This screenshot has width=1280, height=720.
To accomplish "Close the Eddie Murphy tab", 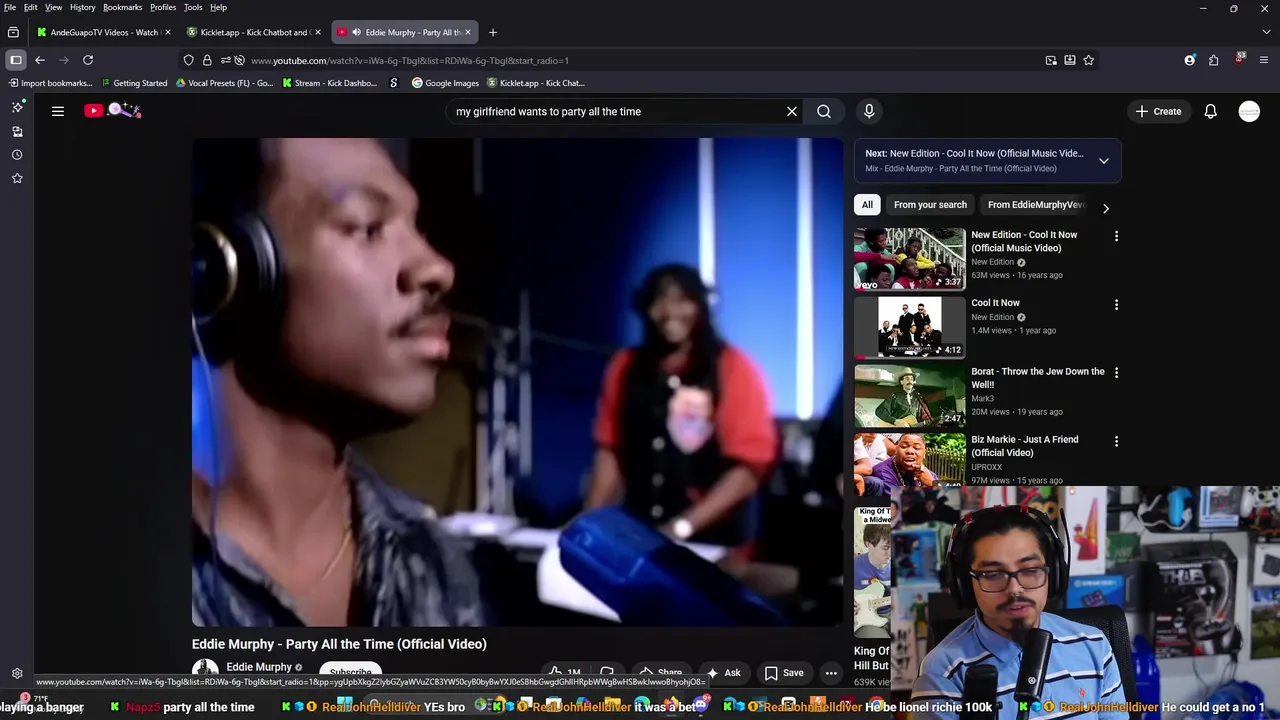I will [467, 32].
